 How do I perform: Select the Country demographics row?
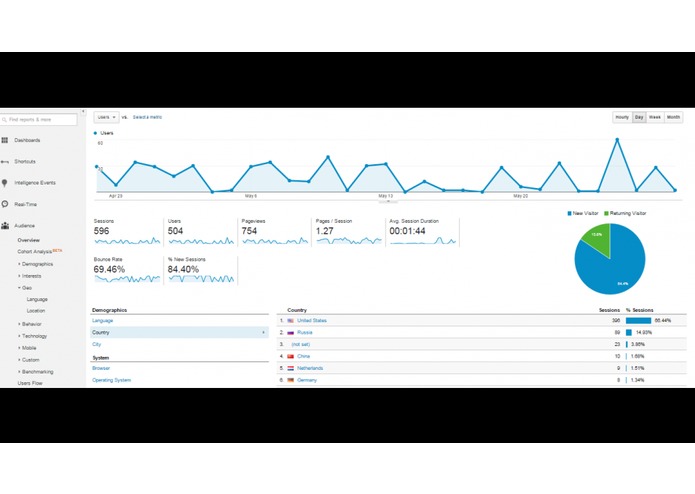click(180, 332)
